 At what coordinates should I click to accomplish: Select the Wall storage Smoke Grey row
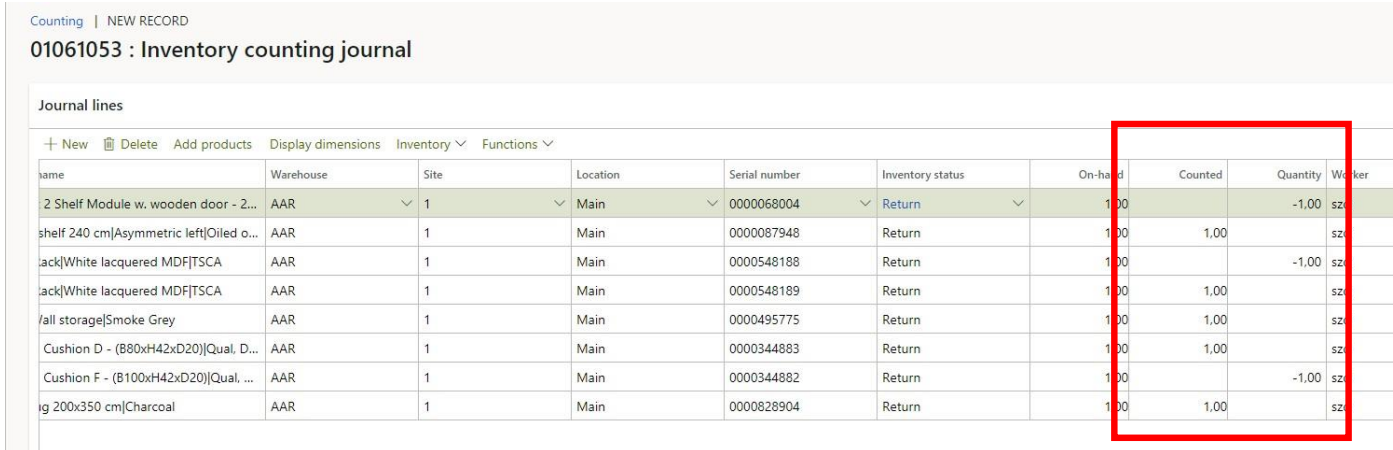click(x=150, y=320)
